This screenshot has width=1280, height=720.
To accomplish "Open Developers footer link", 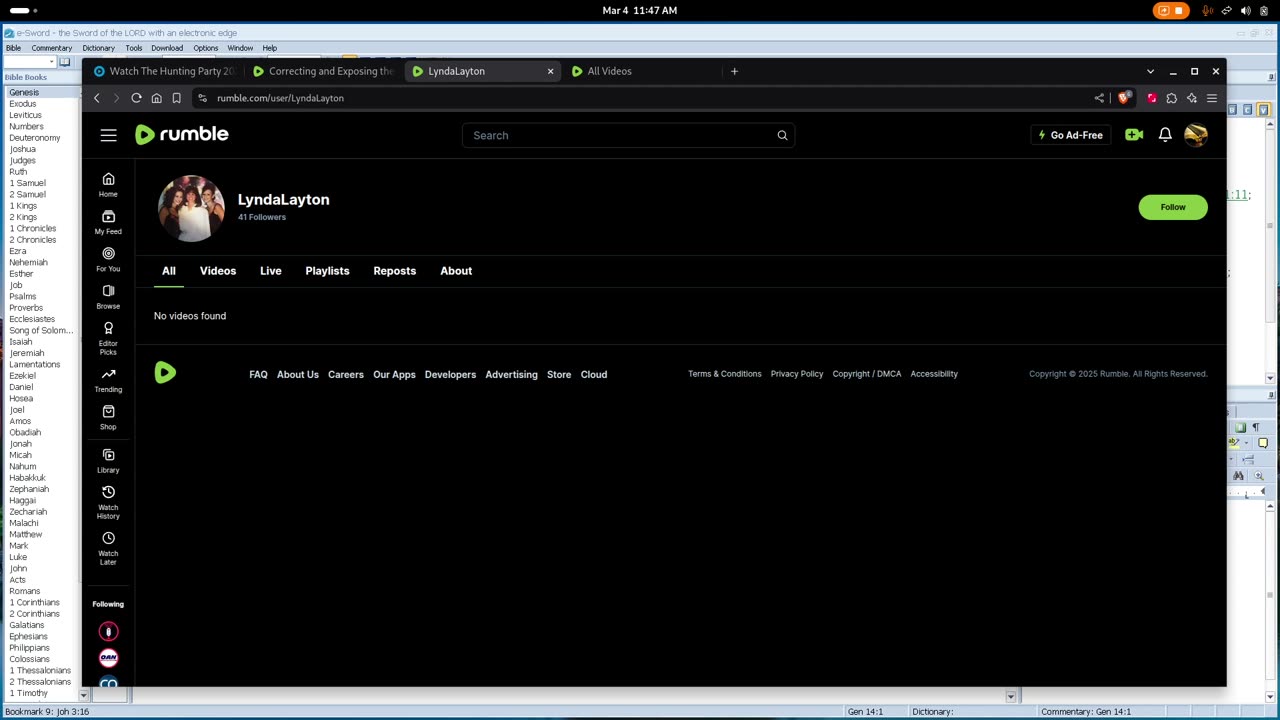I will (450, 374).
